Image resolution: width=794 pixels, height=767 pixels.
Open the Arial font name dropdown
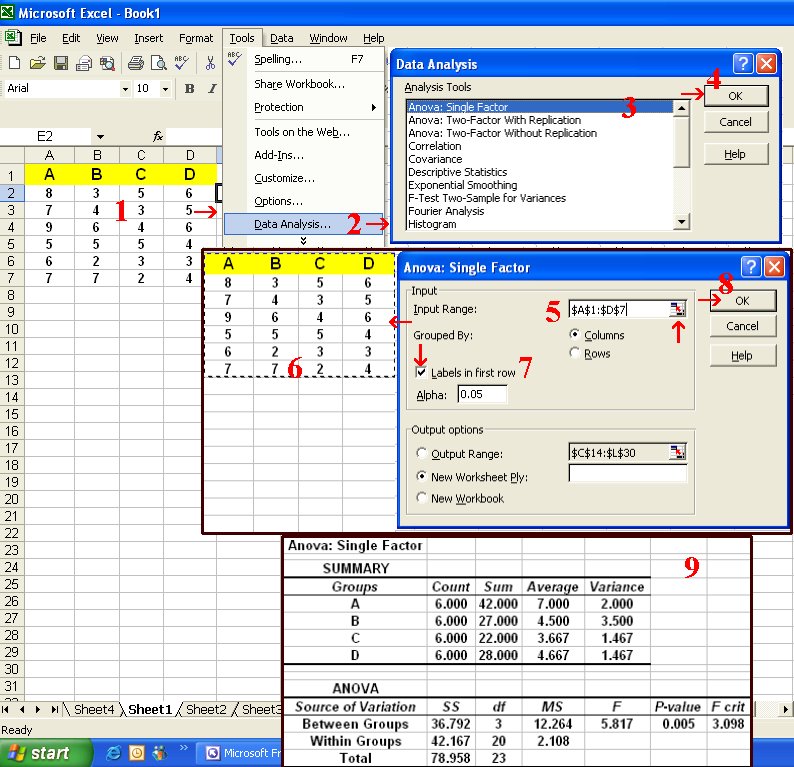pos(125,90)
